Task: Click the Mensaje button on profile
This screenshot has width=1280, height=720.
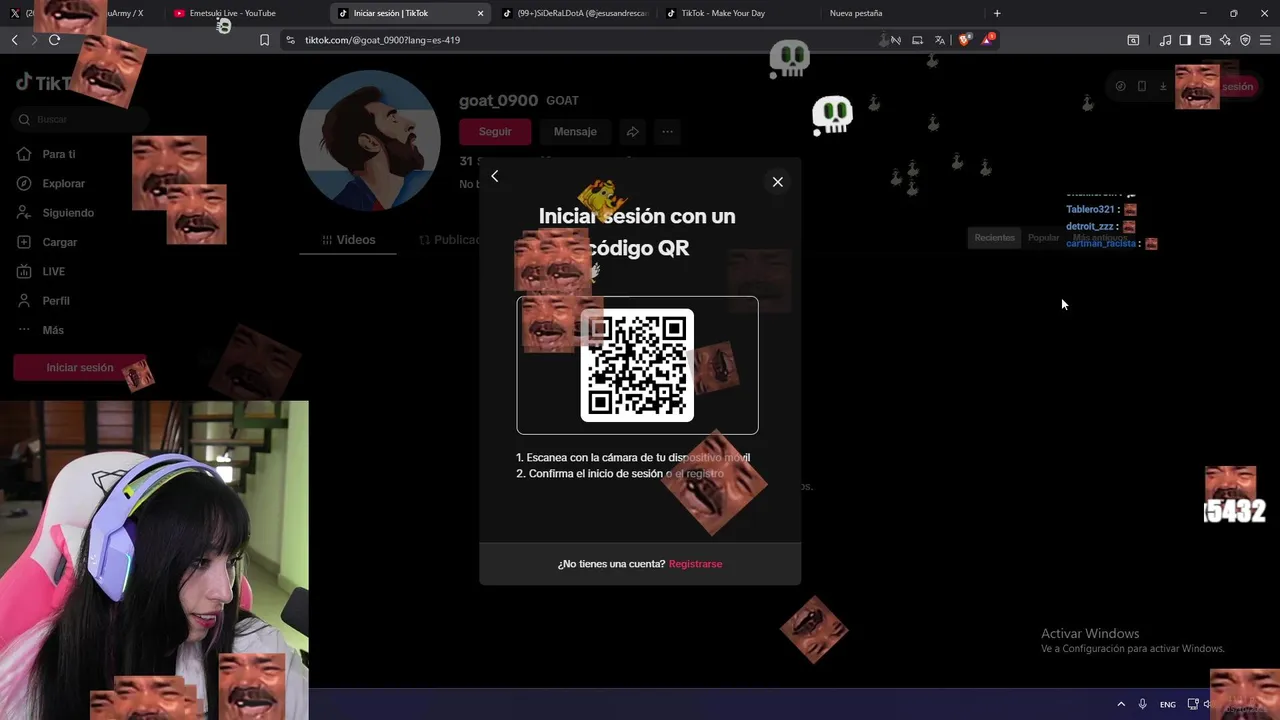Action: coord(575,132)
